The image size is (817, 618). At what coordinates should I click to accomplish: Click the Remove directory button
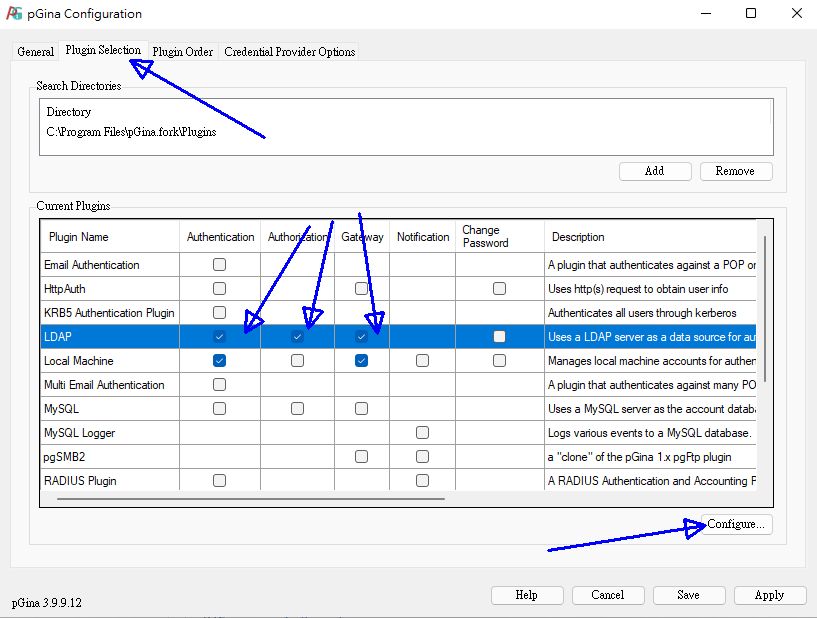[x=735, y=171]
